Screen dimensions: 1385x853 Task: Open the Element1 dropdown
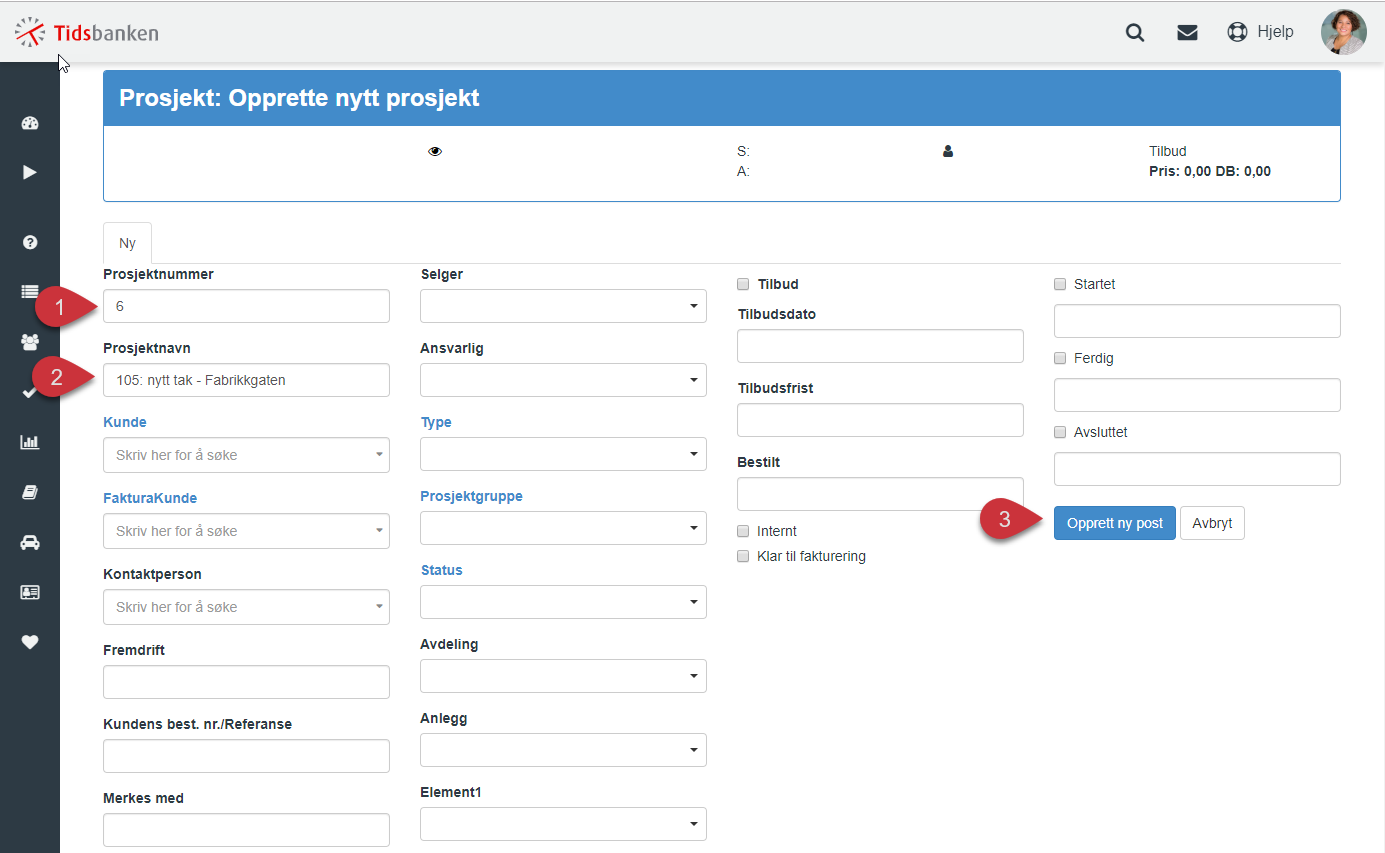coord(563,824)
